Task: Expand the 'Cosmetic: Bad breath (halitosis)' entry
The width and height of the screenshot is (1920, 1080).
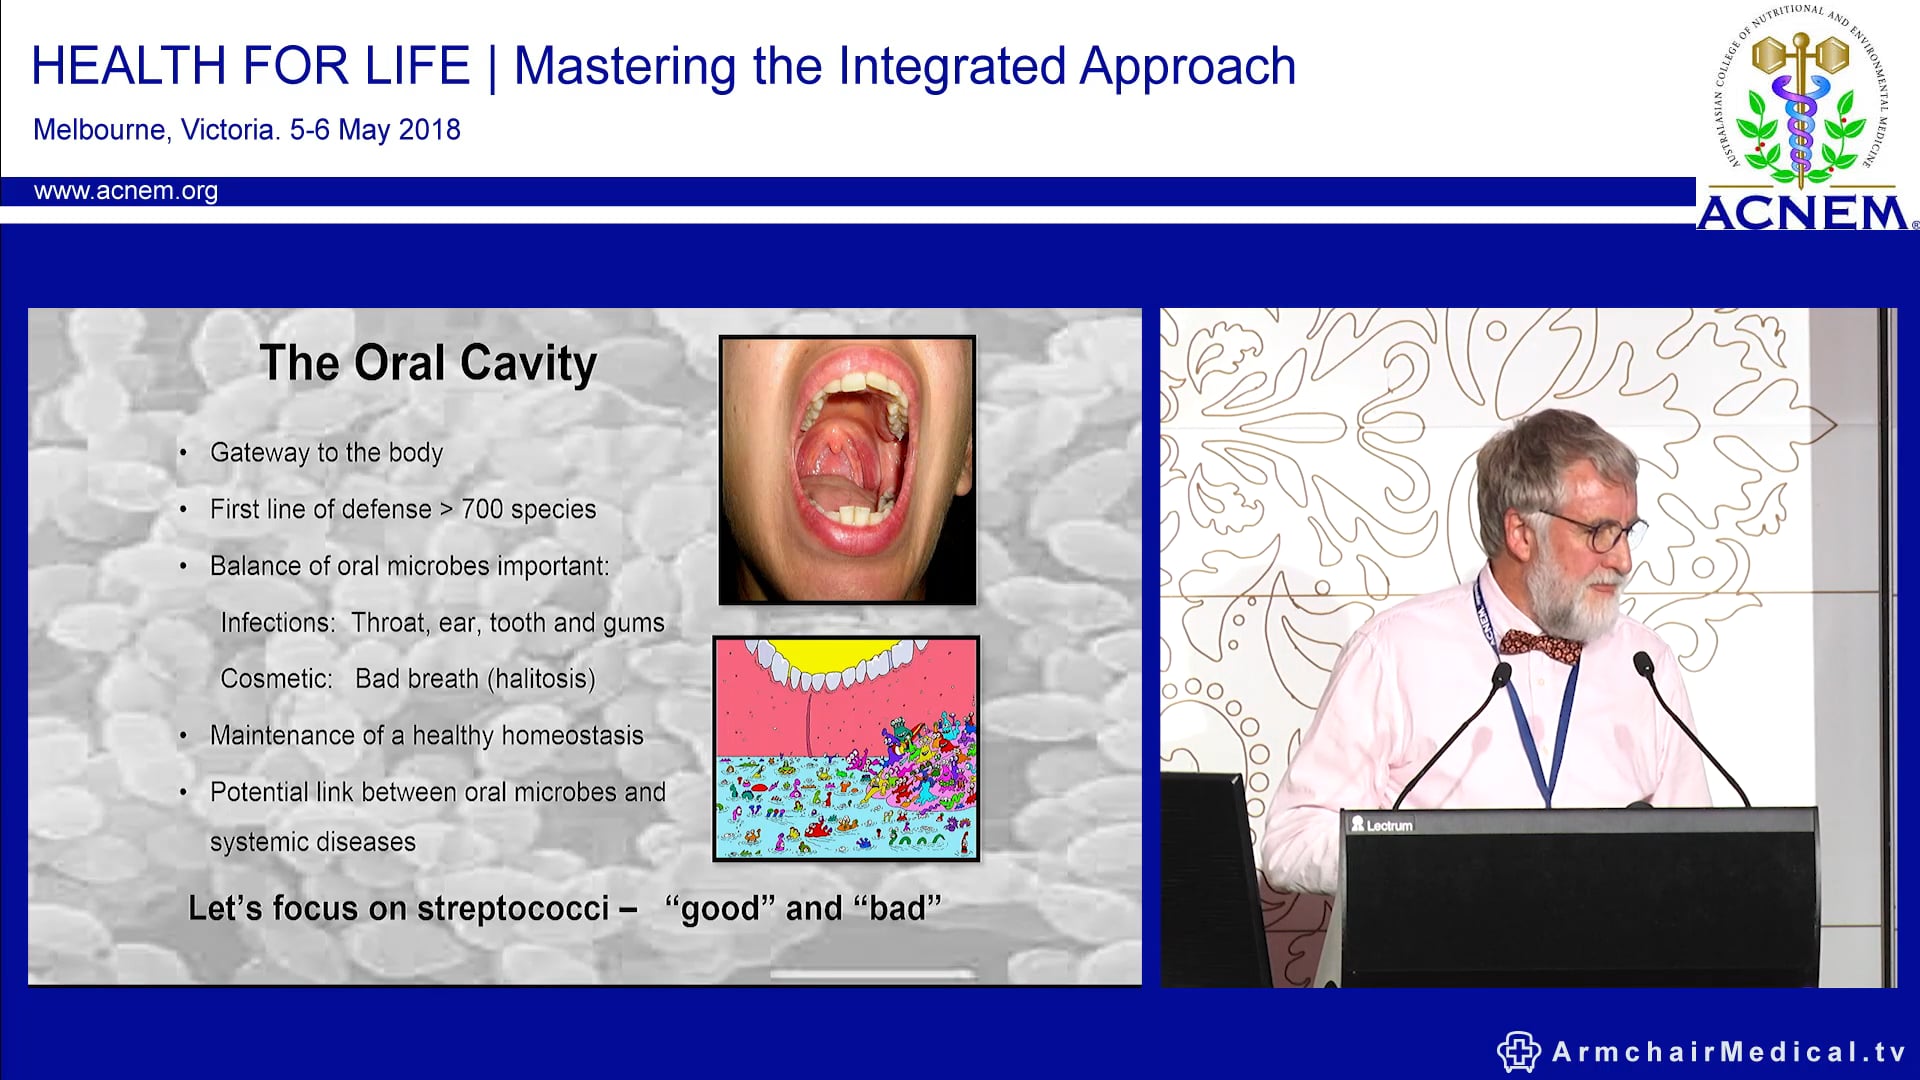Action: tap(410, 678)
